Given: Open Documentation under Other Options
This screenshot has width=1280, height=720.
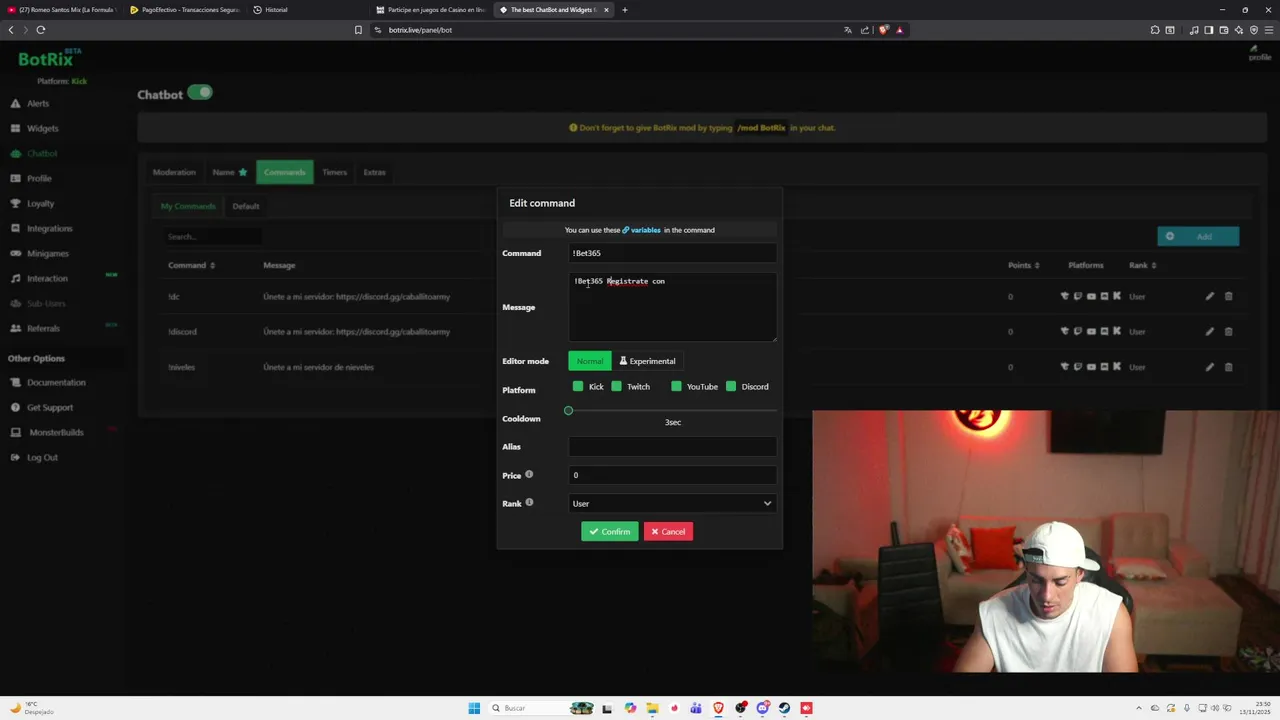Looking at the screenshot, I should (x=48, y=382).
